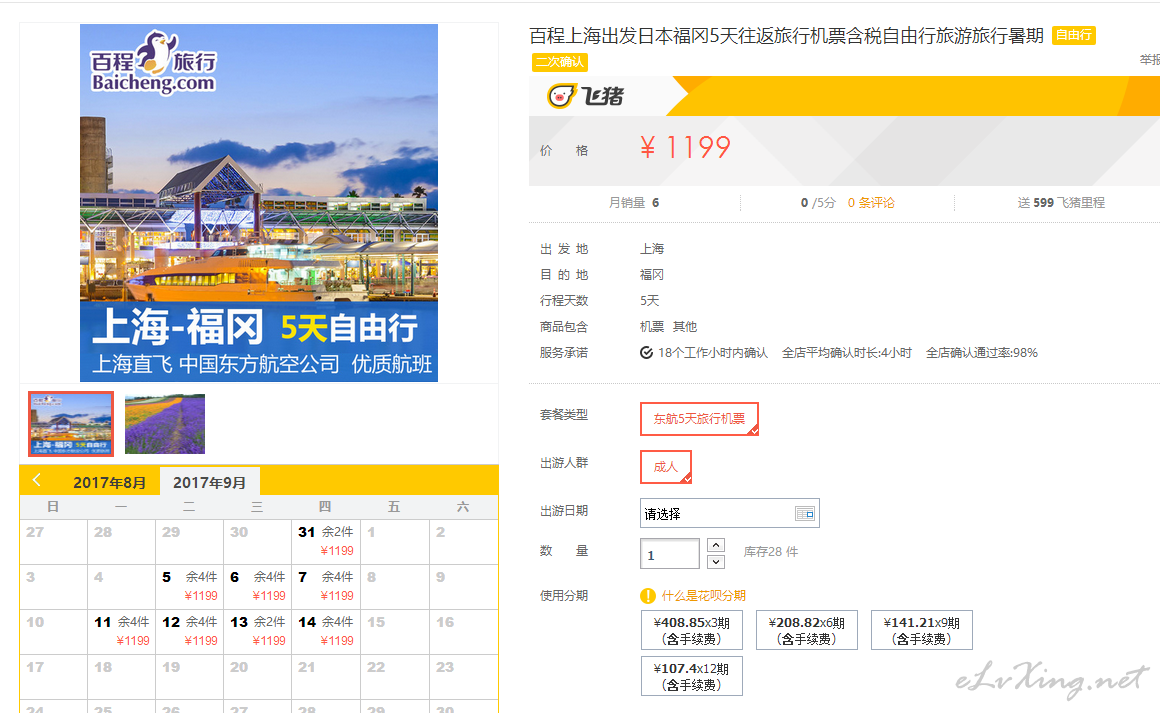
Task: Choose the ¥408.85x3期 installment plan
Action: click(692, 630)
